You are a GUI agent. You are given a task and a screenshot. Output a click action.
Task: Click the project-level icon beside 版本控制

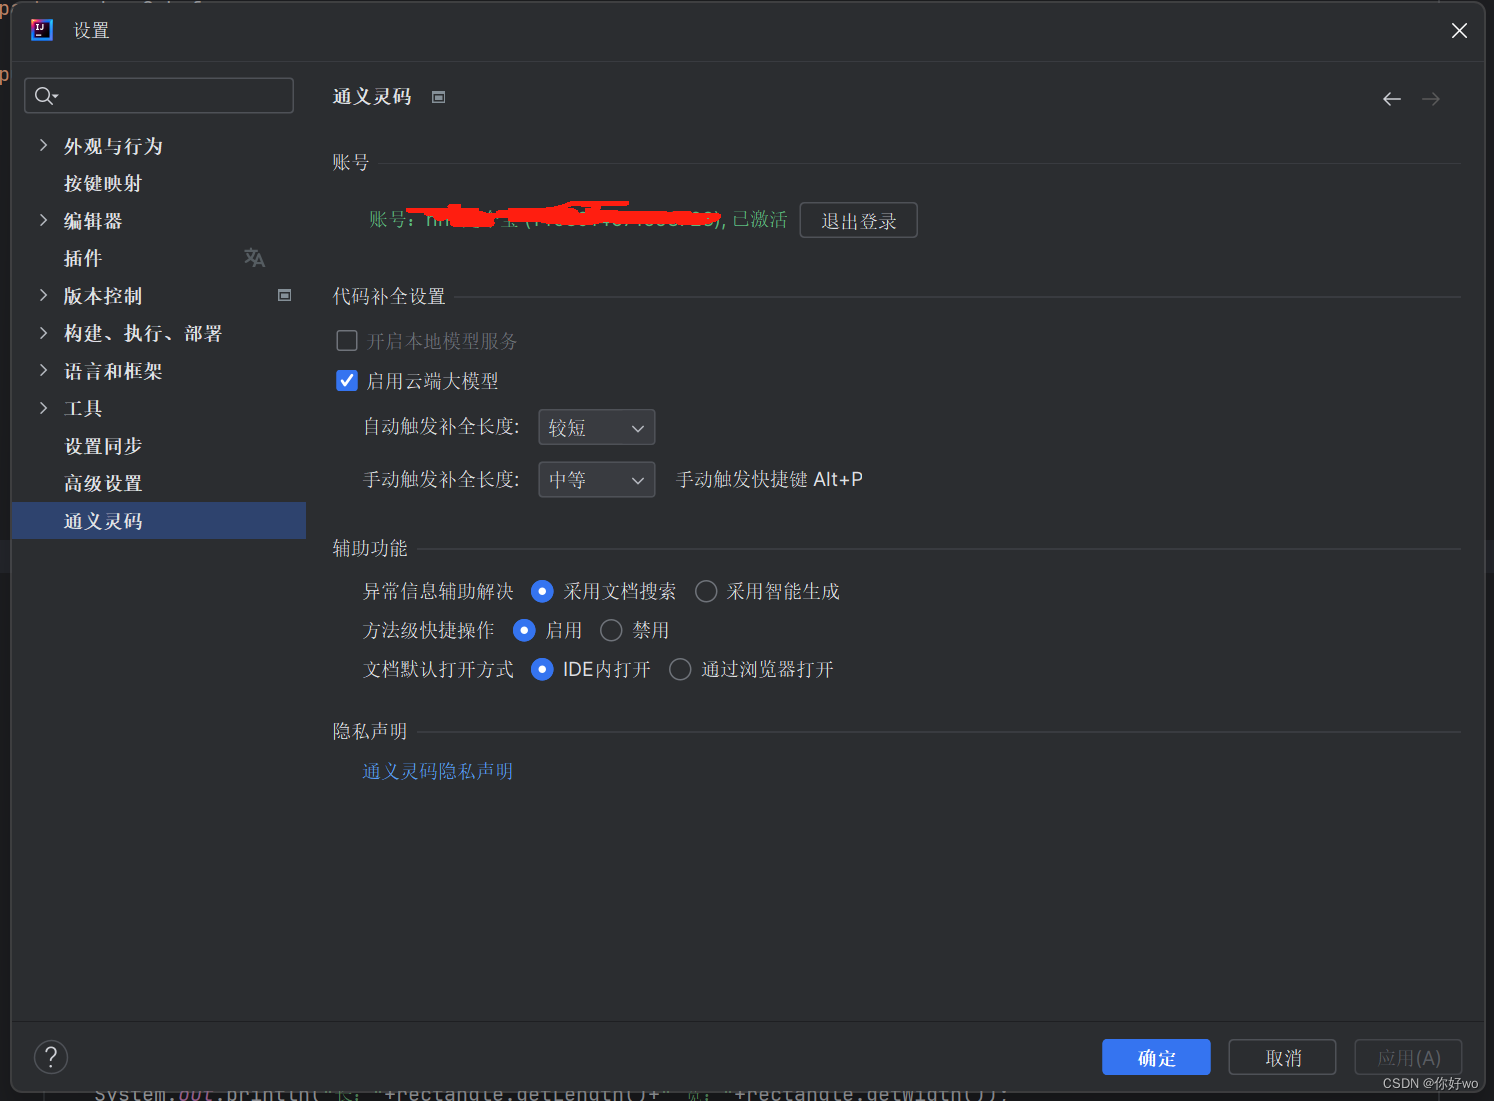click(284, 295)
